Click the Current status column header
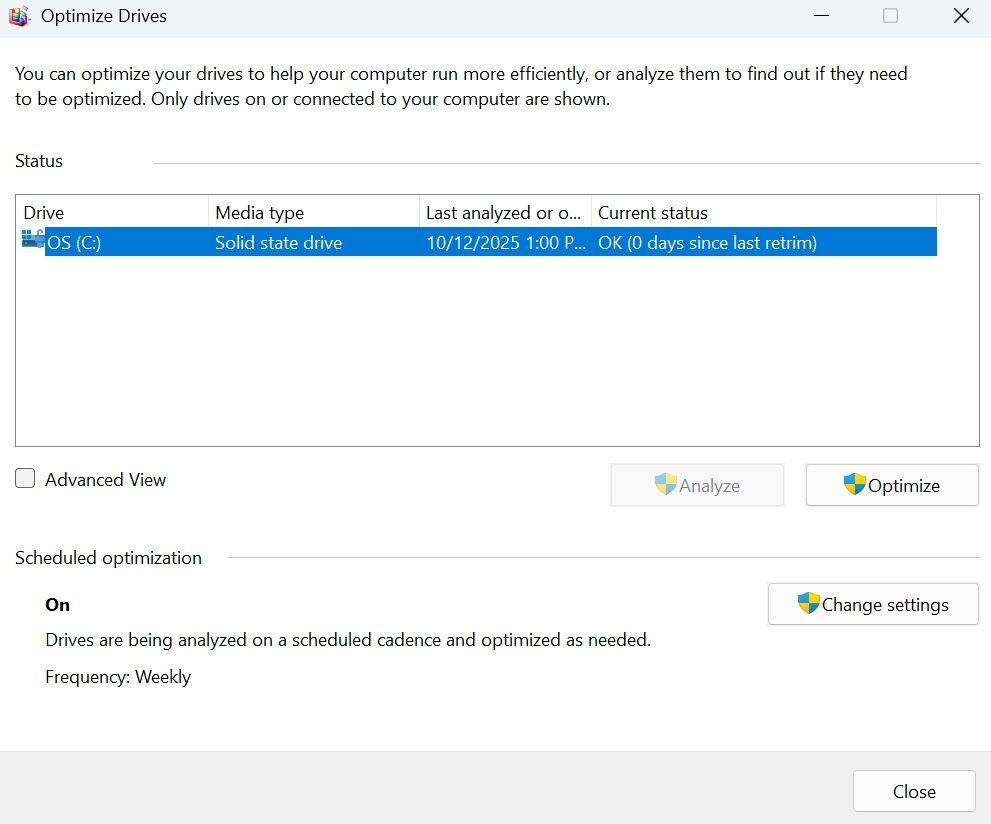Viewport: 991px width, 824px height. tap(763, 213)
